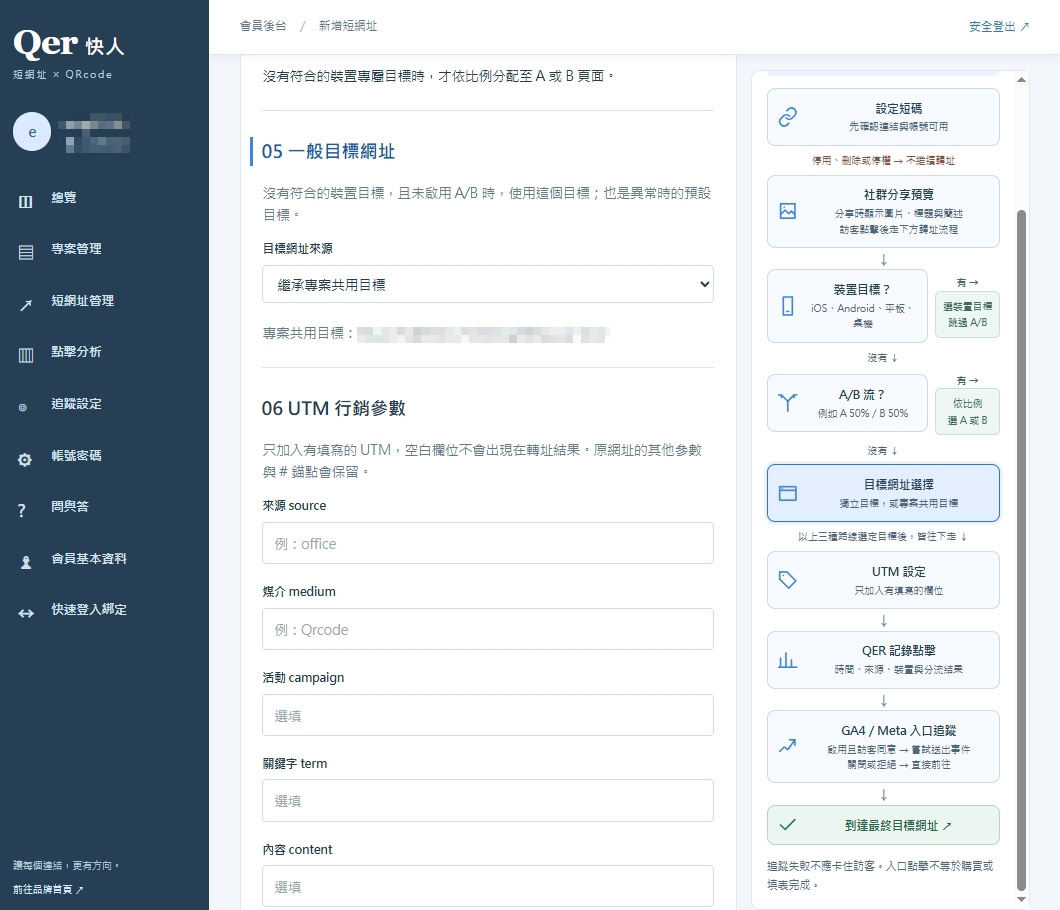Open 帳號密碼 settings page
This screenshot has width=1060, height=910.
[x=76, y=456]
